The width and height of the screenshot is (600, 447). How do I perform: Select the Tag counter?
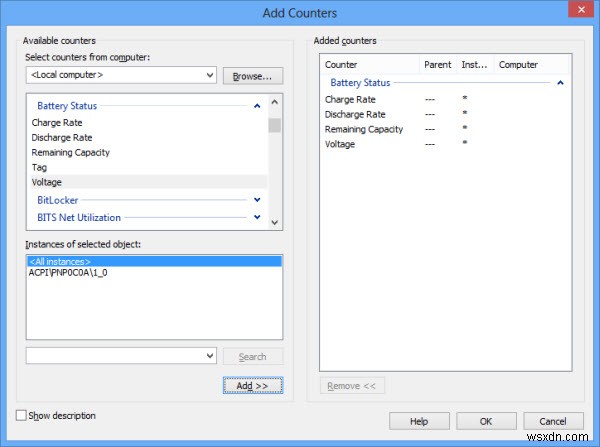(39, 167)
